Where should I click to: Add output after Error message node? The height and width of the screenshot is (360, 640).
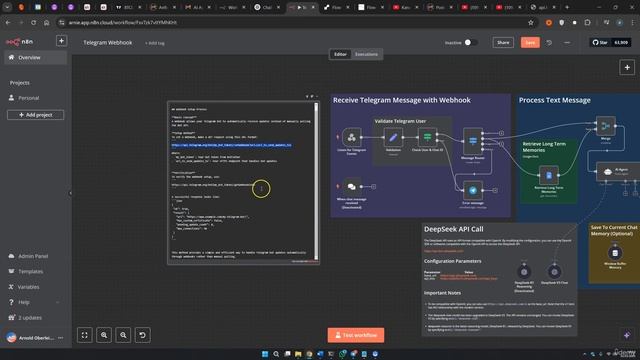pyautogui.click(x=495, y=190)
